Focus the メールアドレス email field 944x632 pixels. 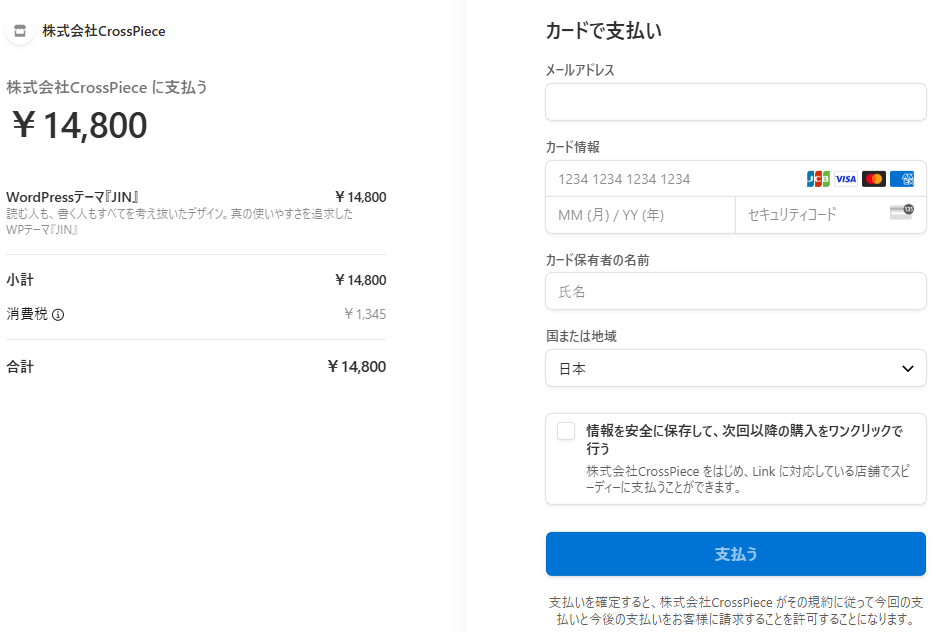point(736,102)
